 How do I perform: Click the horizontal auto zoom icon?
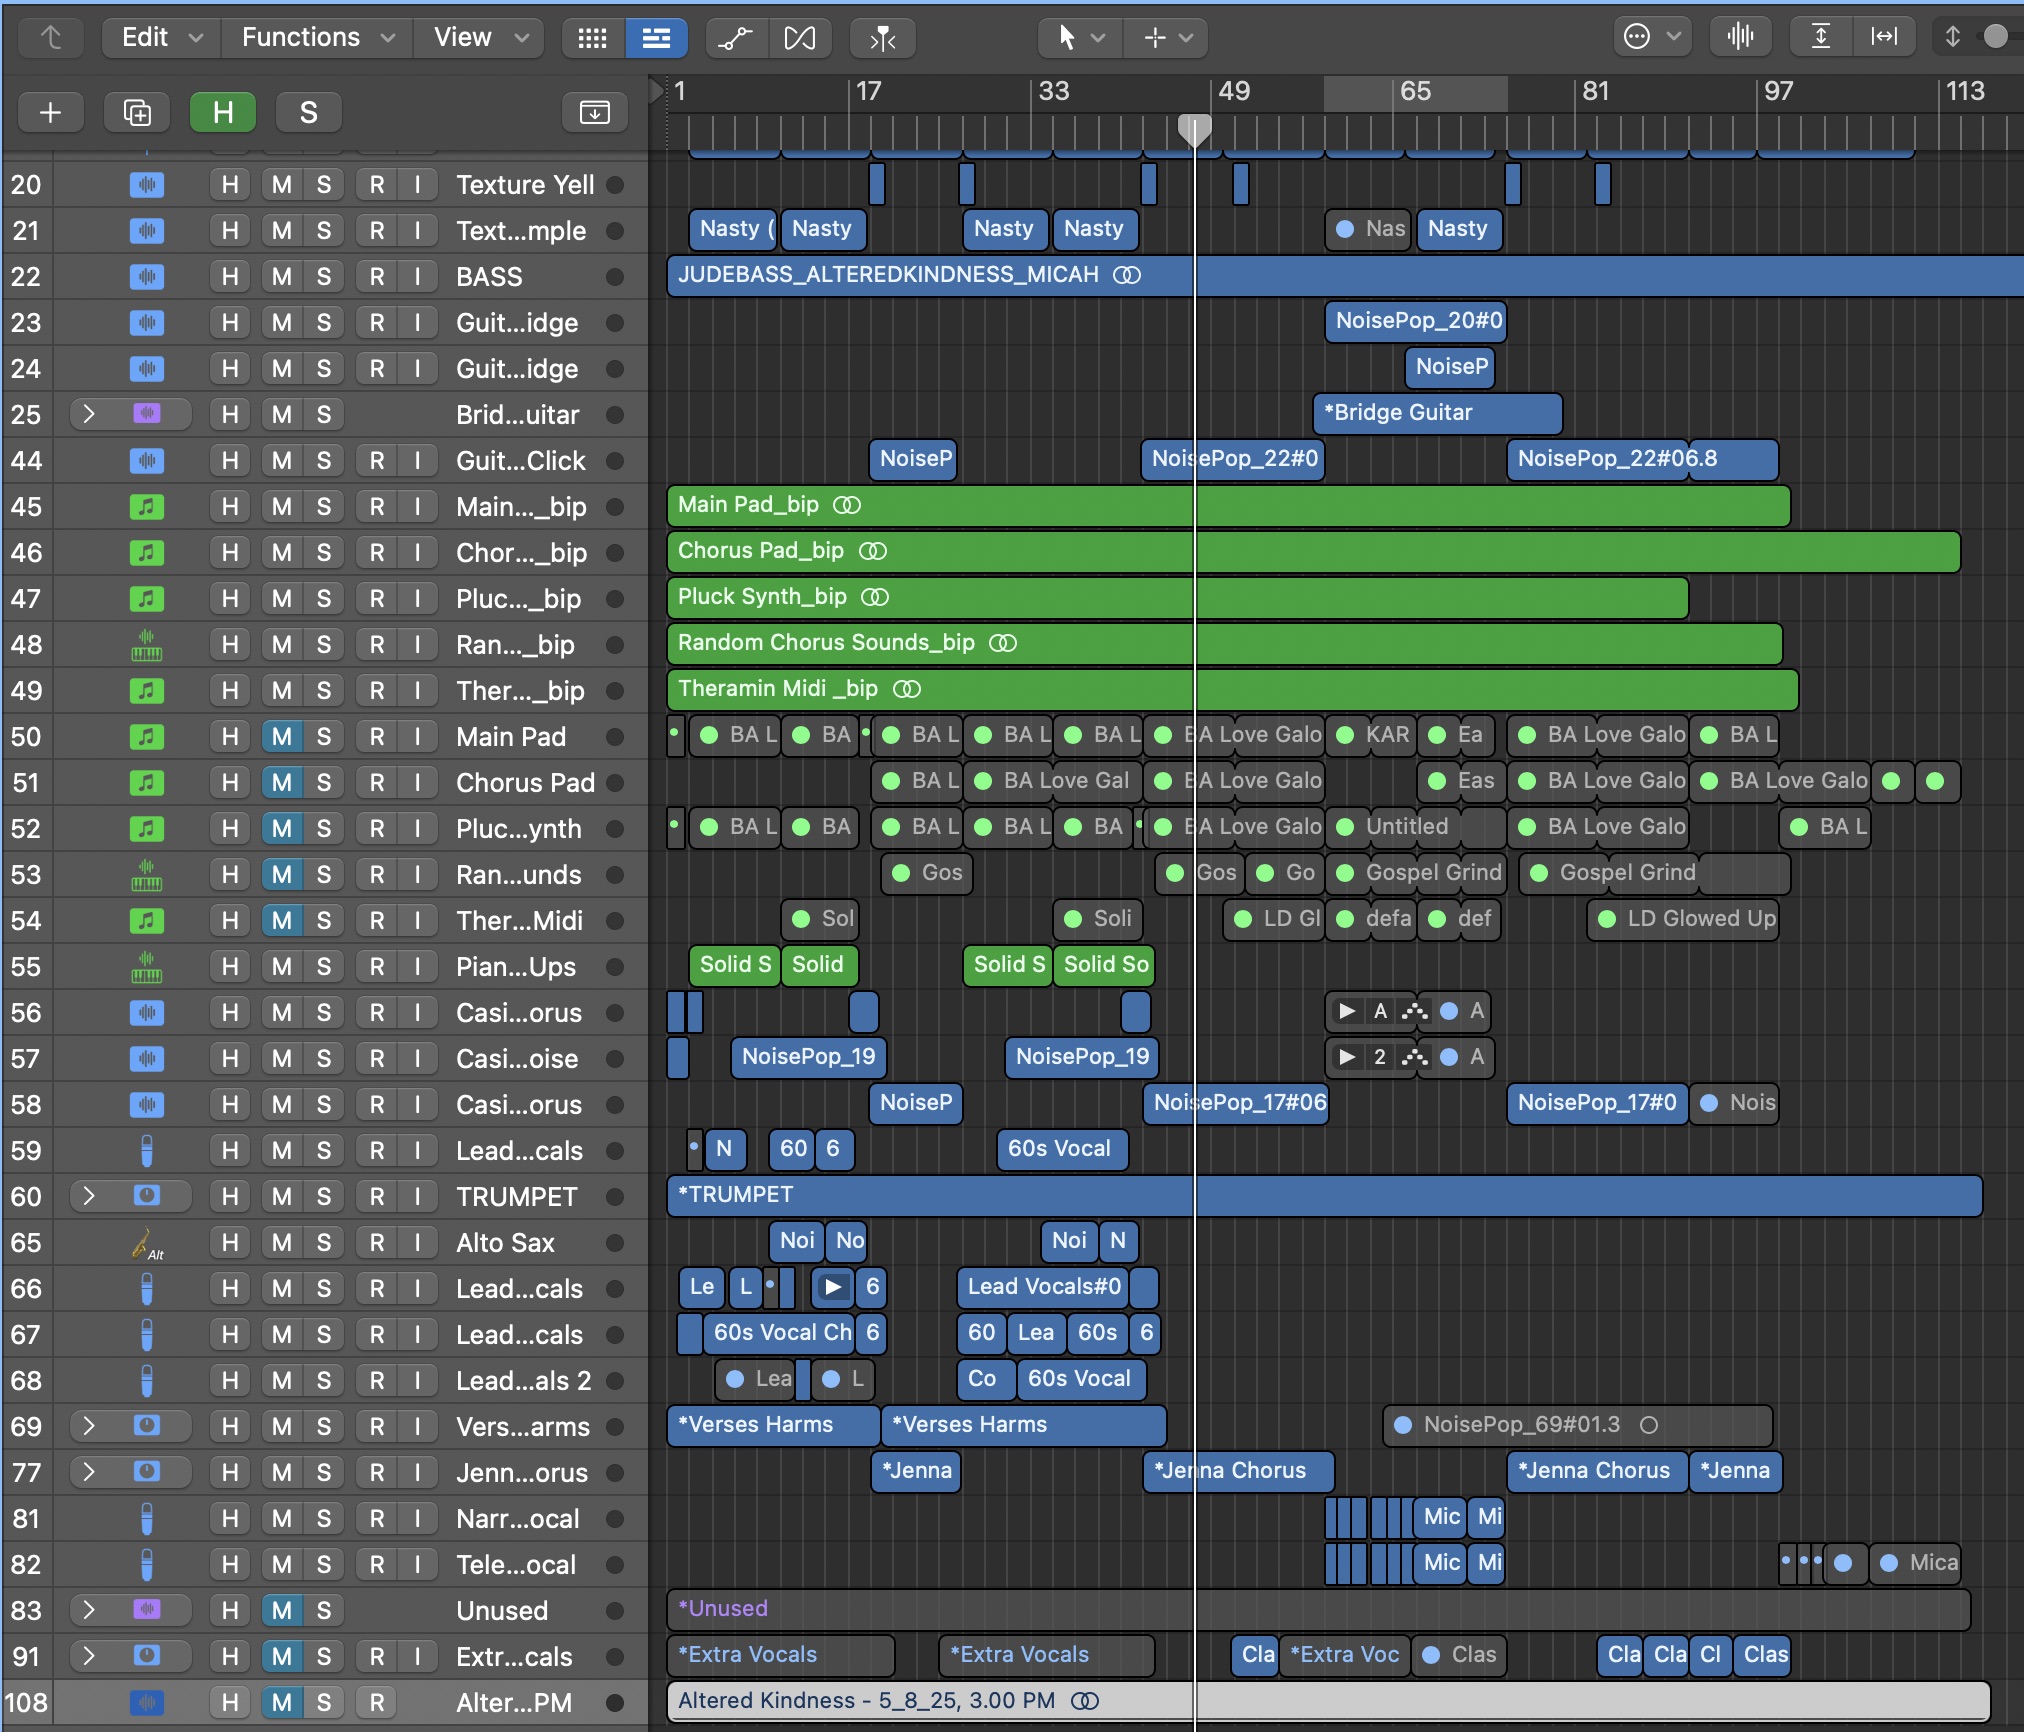coord(1884,37)
